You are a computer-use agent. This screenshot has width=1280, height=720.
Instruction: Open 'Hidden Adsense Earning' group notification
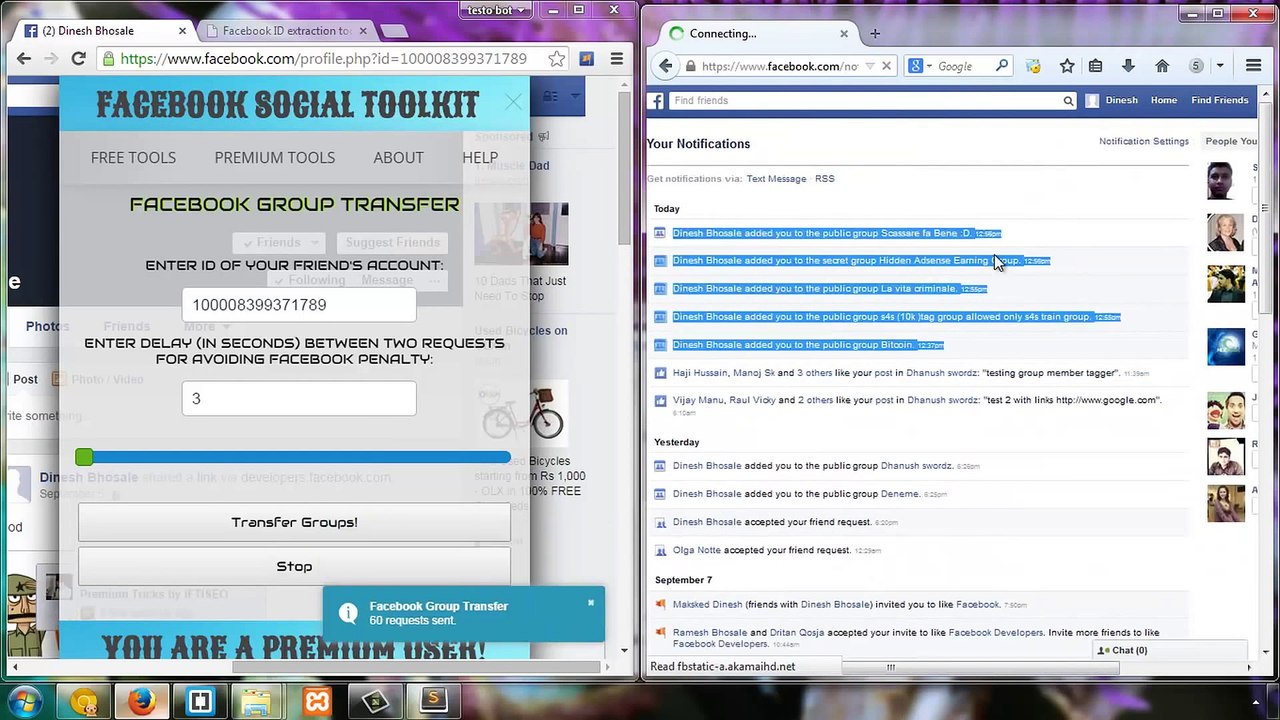tap(861, 261)
